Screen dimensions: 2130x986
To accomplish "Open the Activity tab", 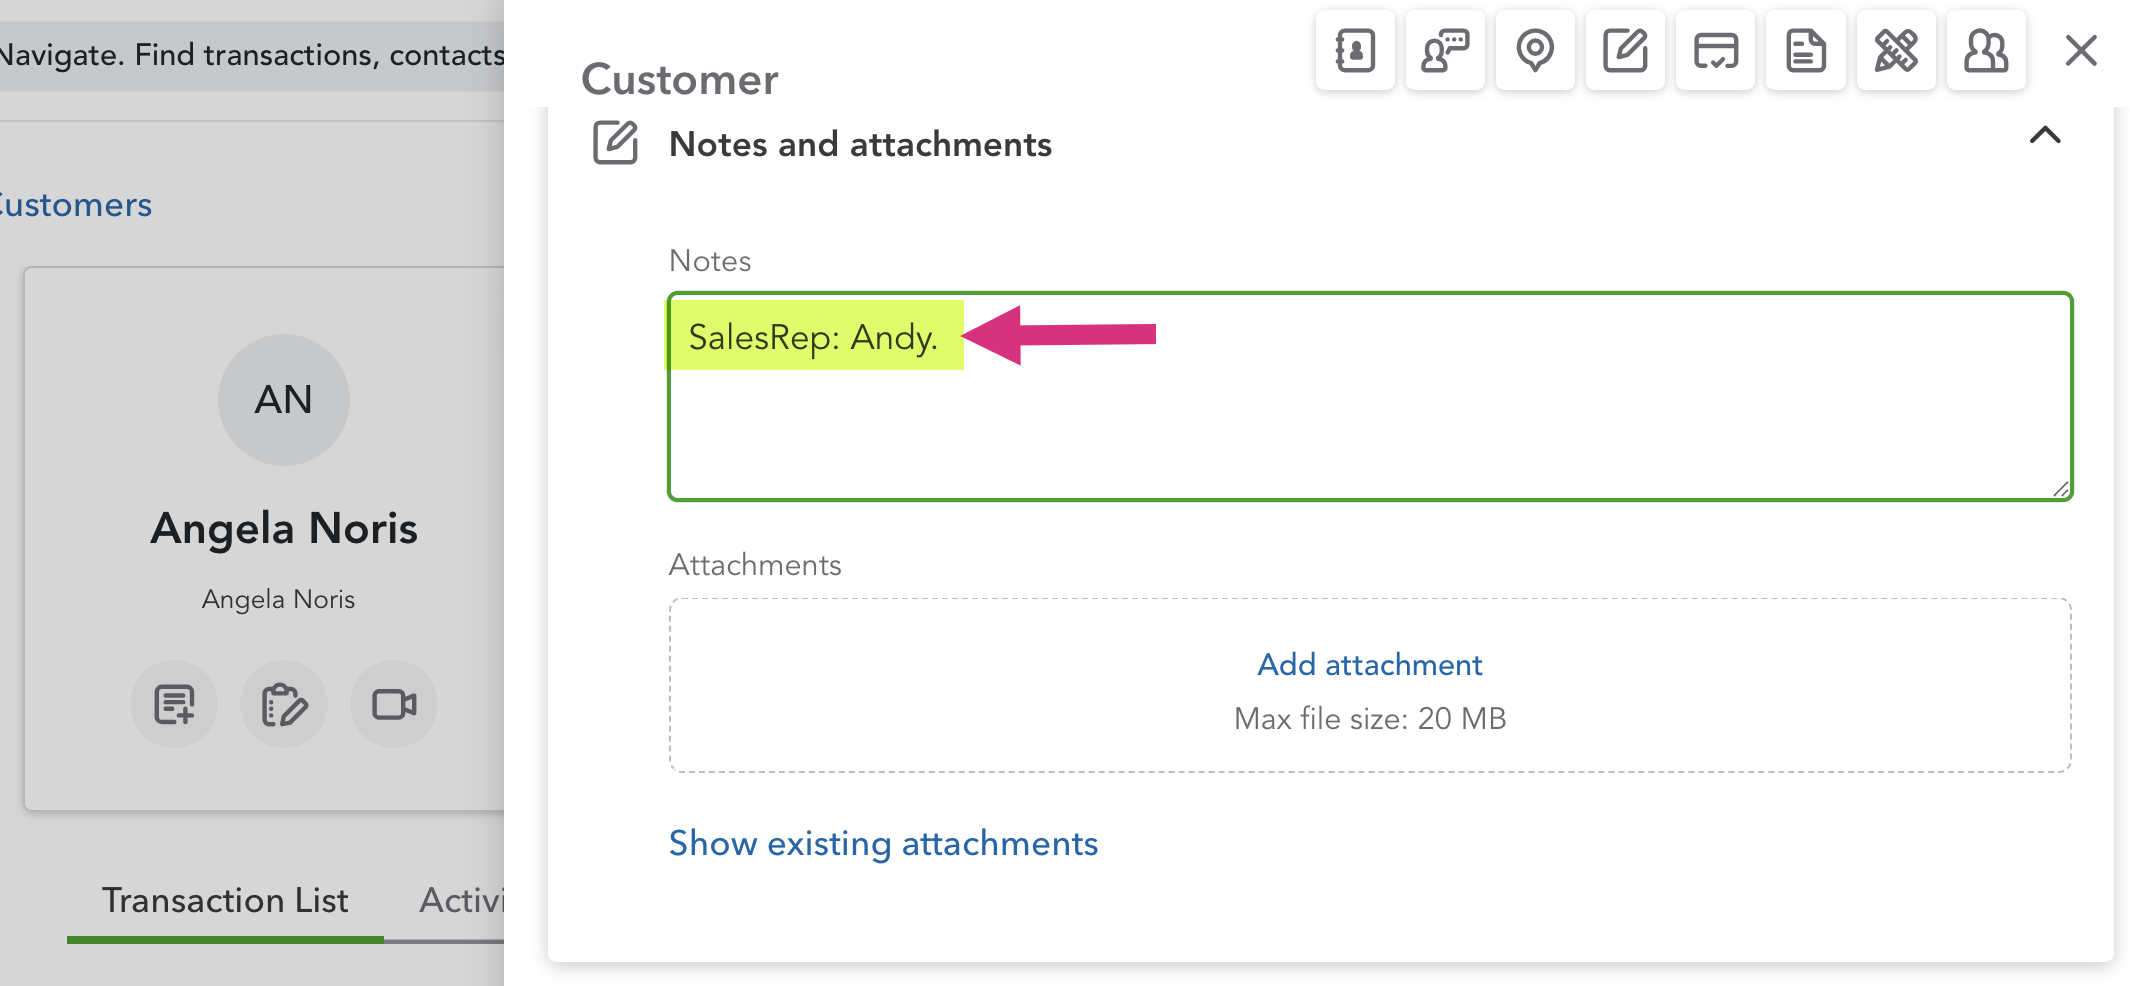I will [x=461, y=901].
